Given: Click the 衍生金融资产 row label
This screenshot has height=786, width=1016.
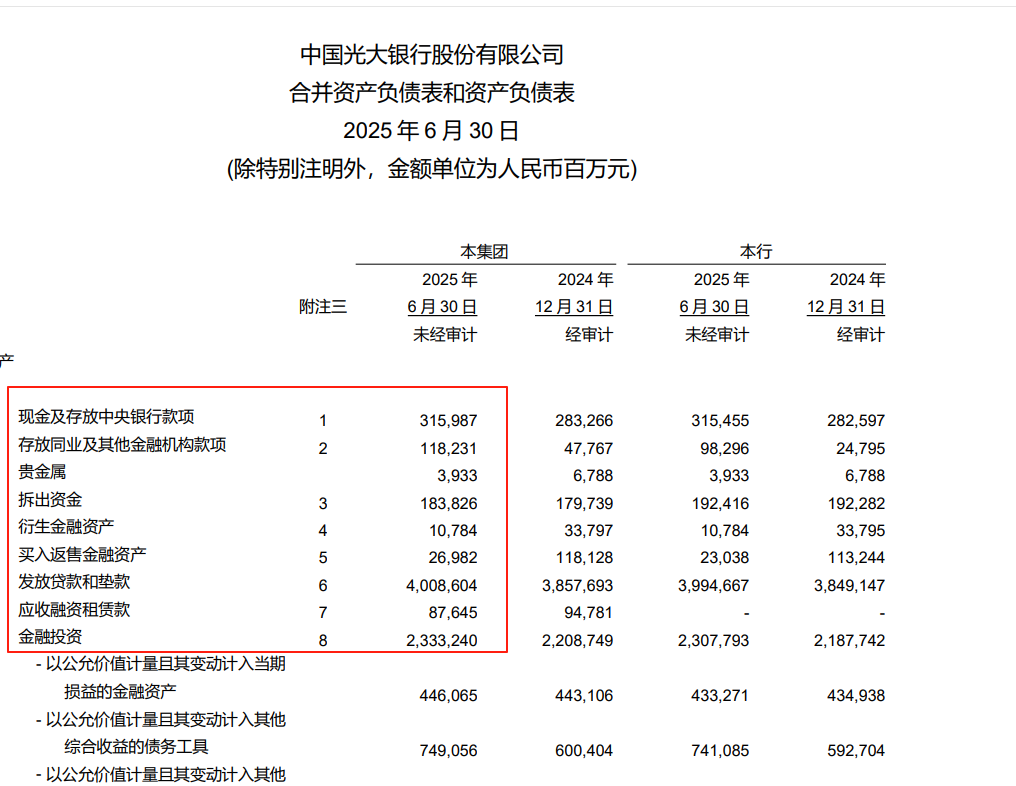Looking at the screenshot, I should click(x=66, y=527).
